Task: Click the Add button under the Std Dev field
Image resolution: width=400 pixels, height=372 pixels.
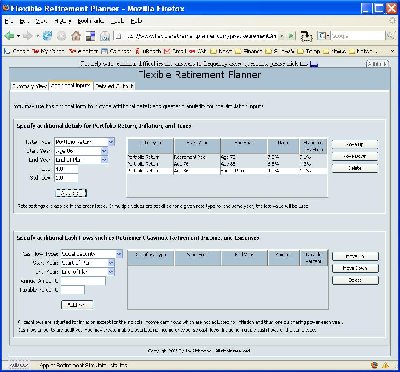Action: 71,193
